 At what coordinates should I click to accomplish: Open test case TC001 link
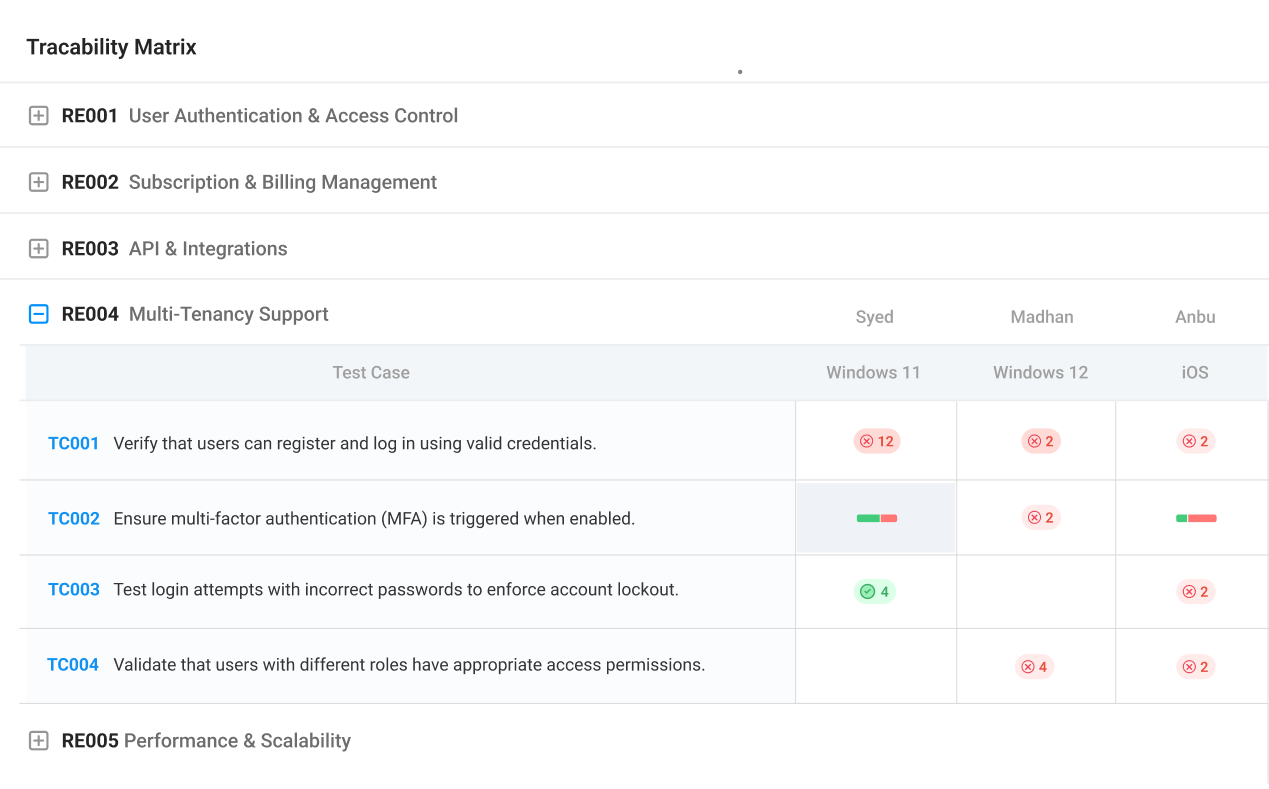point(74,443)
